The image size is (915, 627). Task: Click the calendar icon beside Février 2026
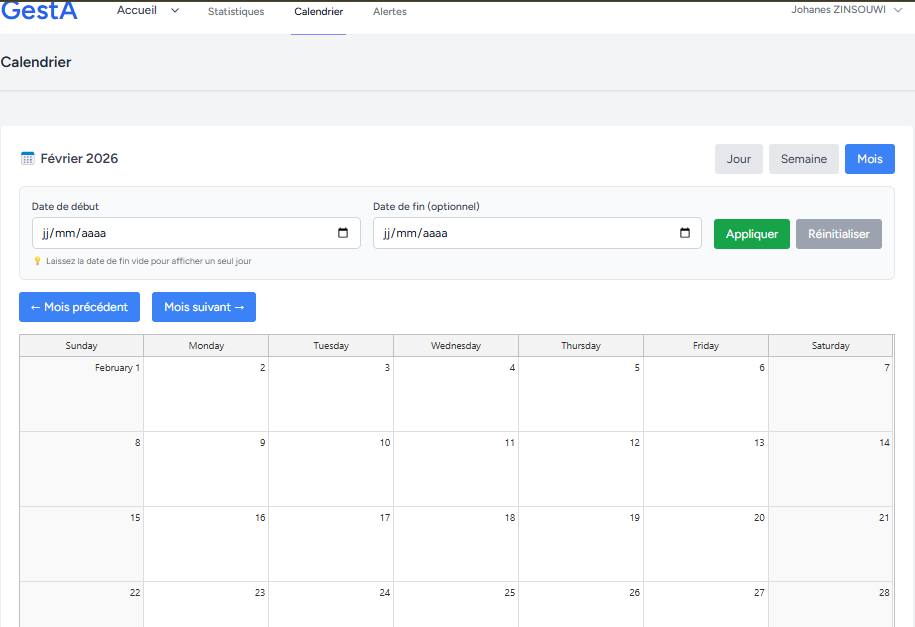click(x=28, y=158)
